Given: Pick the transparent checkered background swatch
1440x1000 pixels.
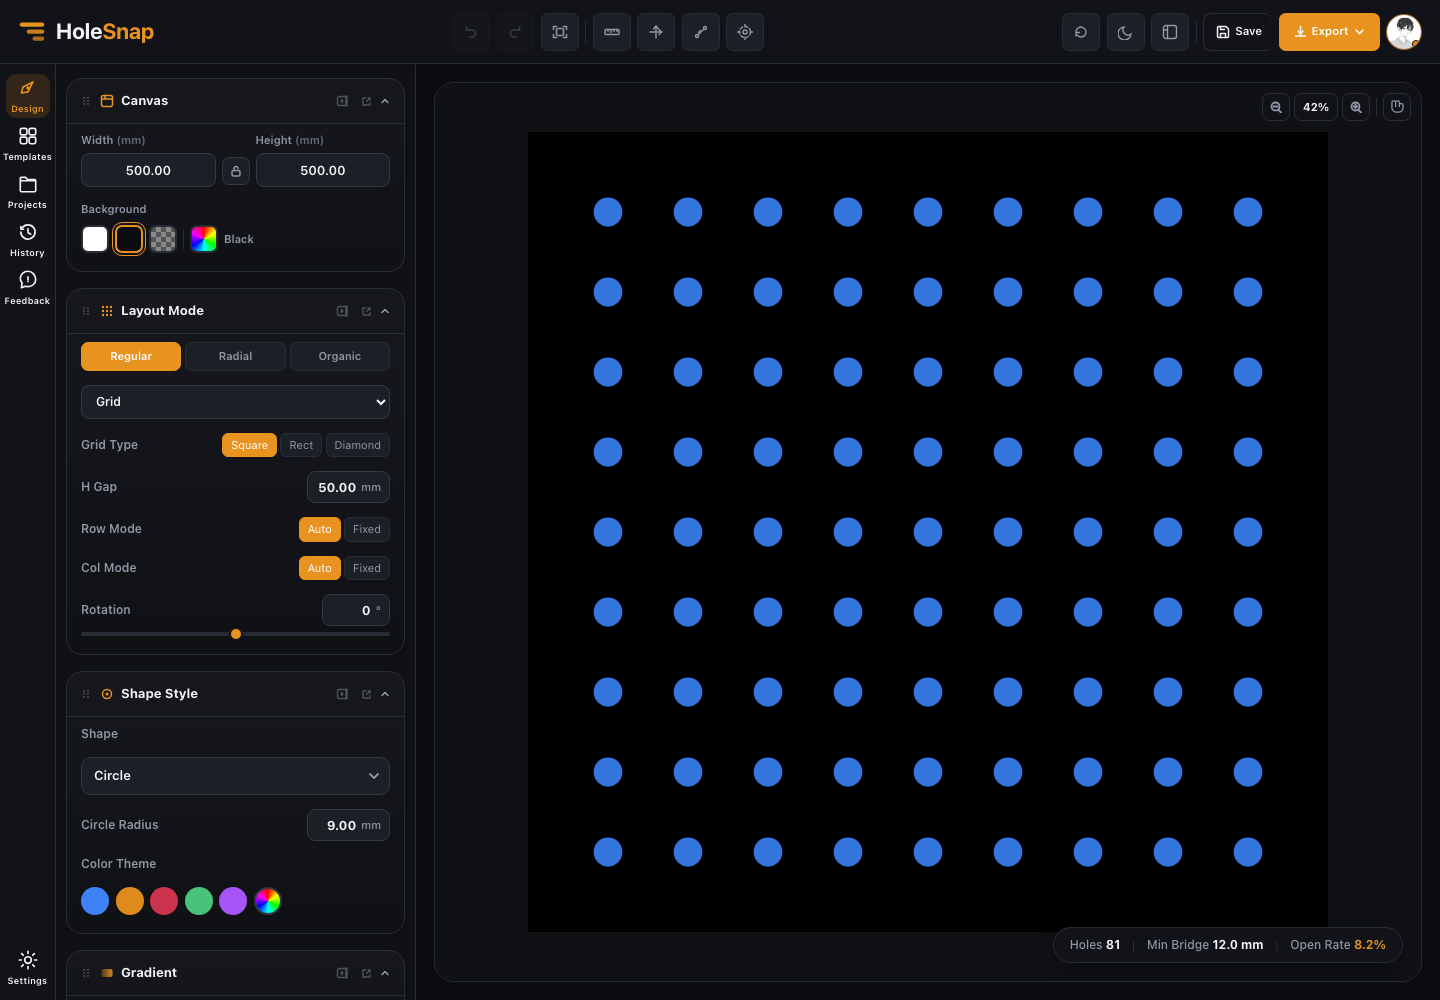Looking at the screenshot, I should tap(163, 239).
